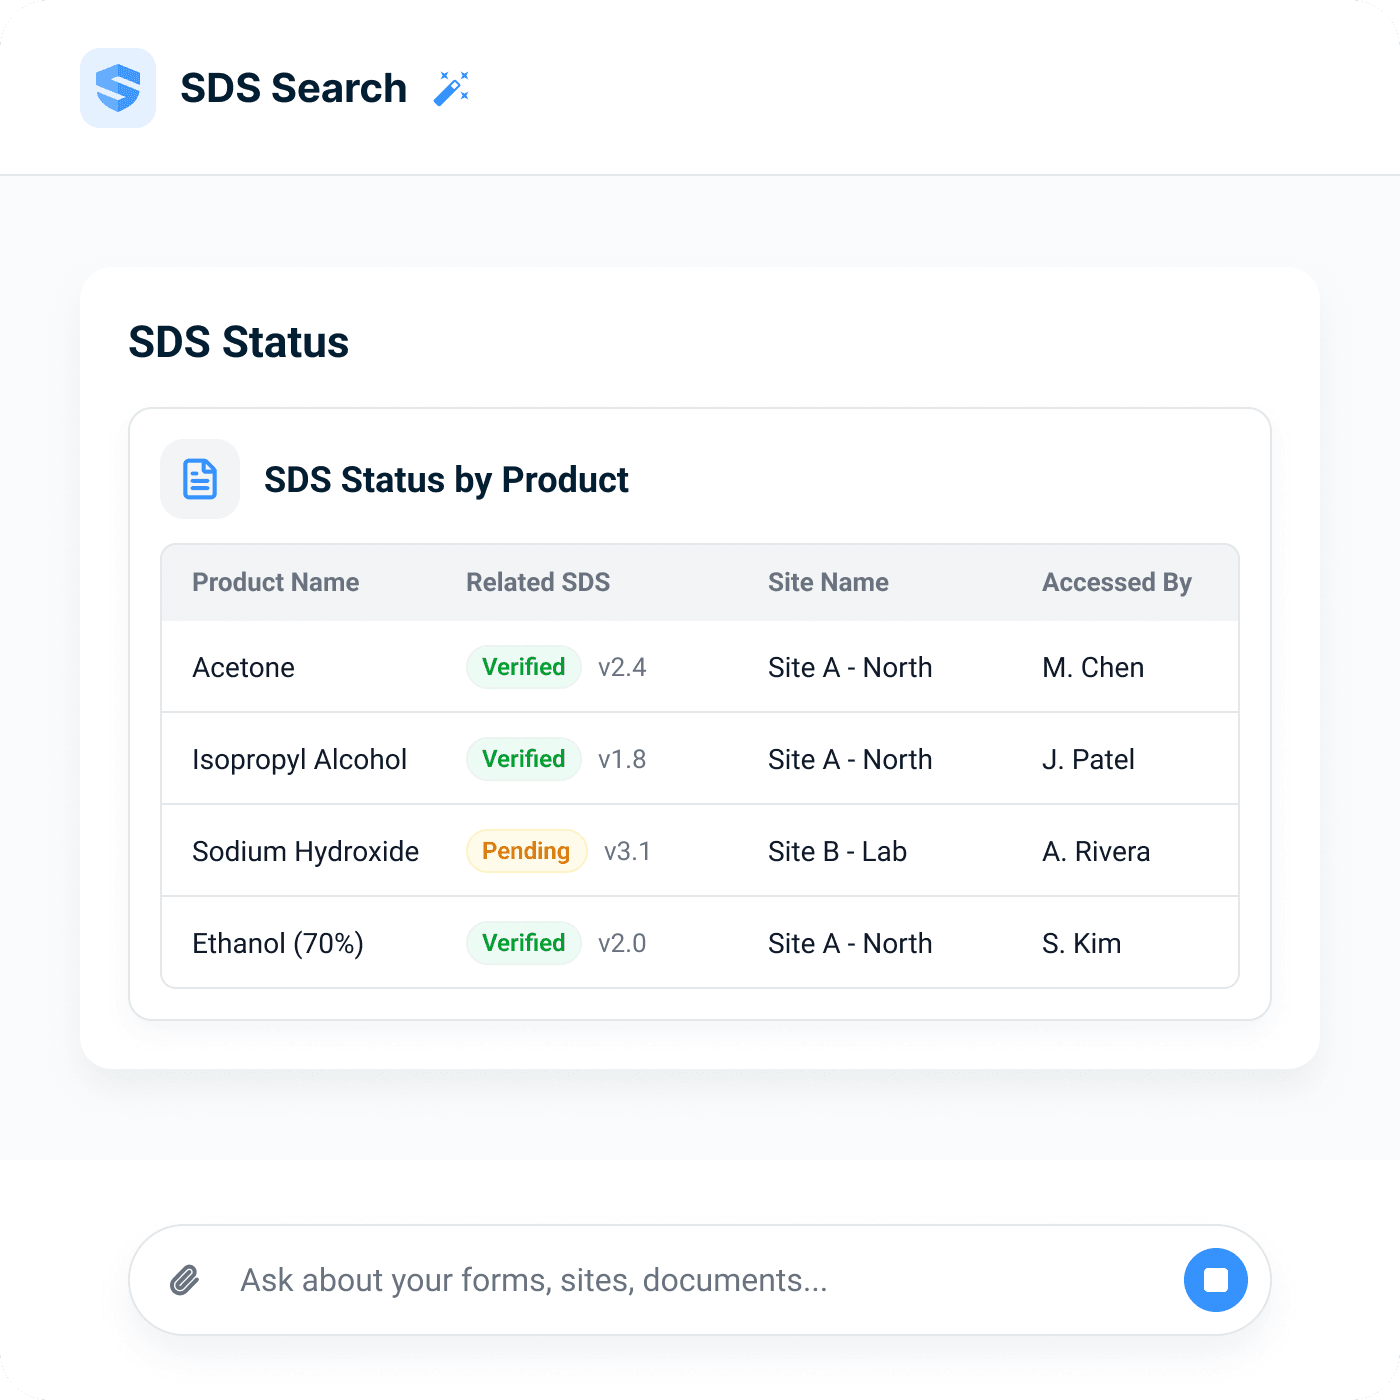The height and width of the screenshot is (1400, 1400).
Task: Click version v3.1 in the Sodium Hydroxide row
Action: point(628,851)
